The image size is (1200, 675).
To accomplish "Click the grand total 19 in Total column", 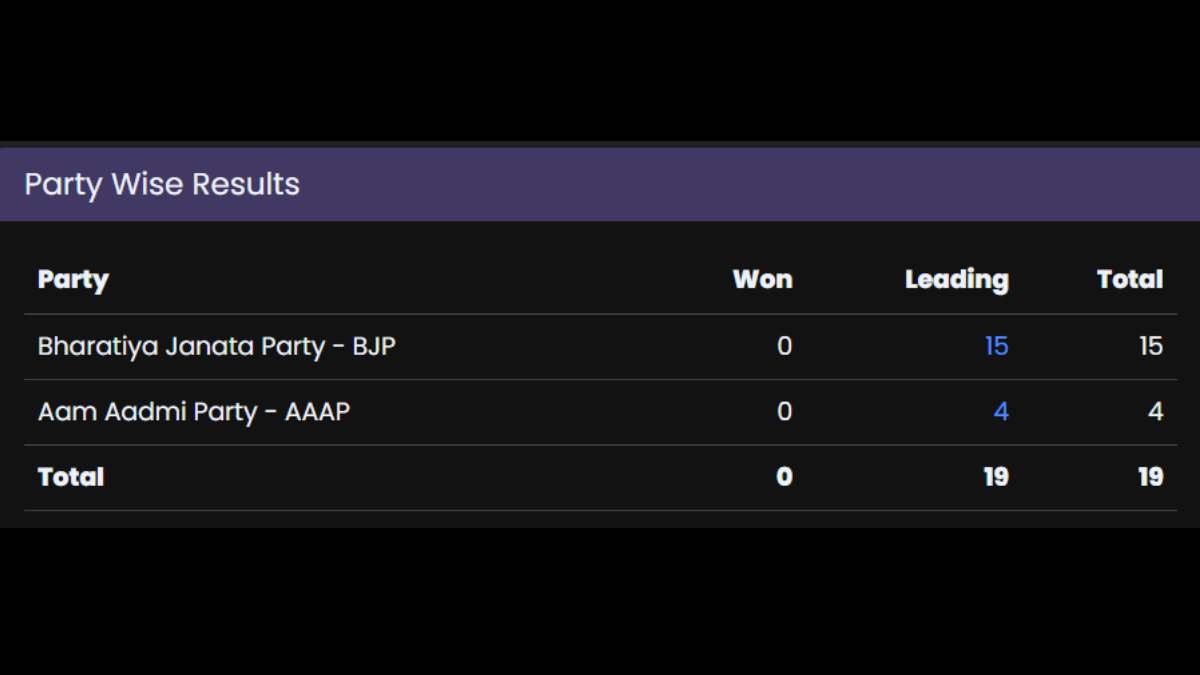I will point(1150,477).
